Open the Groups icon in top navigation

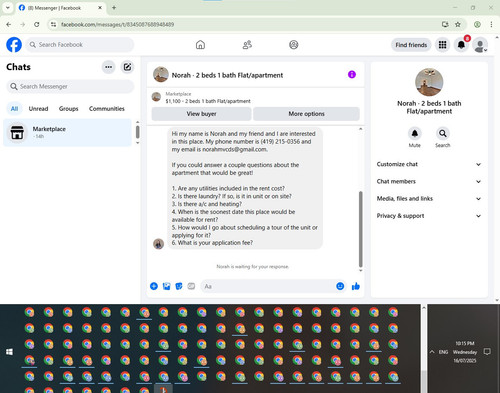click(294, 45)
